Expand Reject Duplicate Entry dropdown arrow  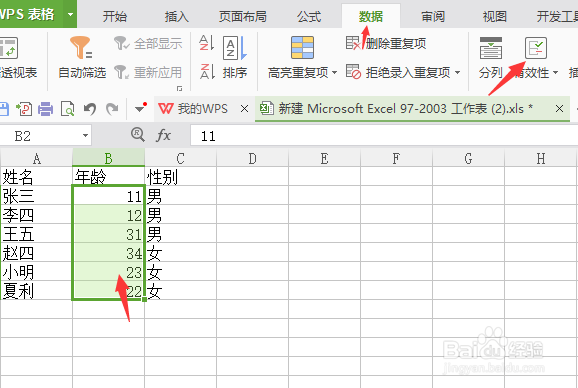[x=457, y=73]
